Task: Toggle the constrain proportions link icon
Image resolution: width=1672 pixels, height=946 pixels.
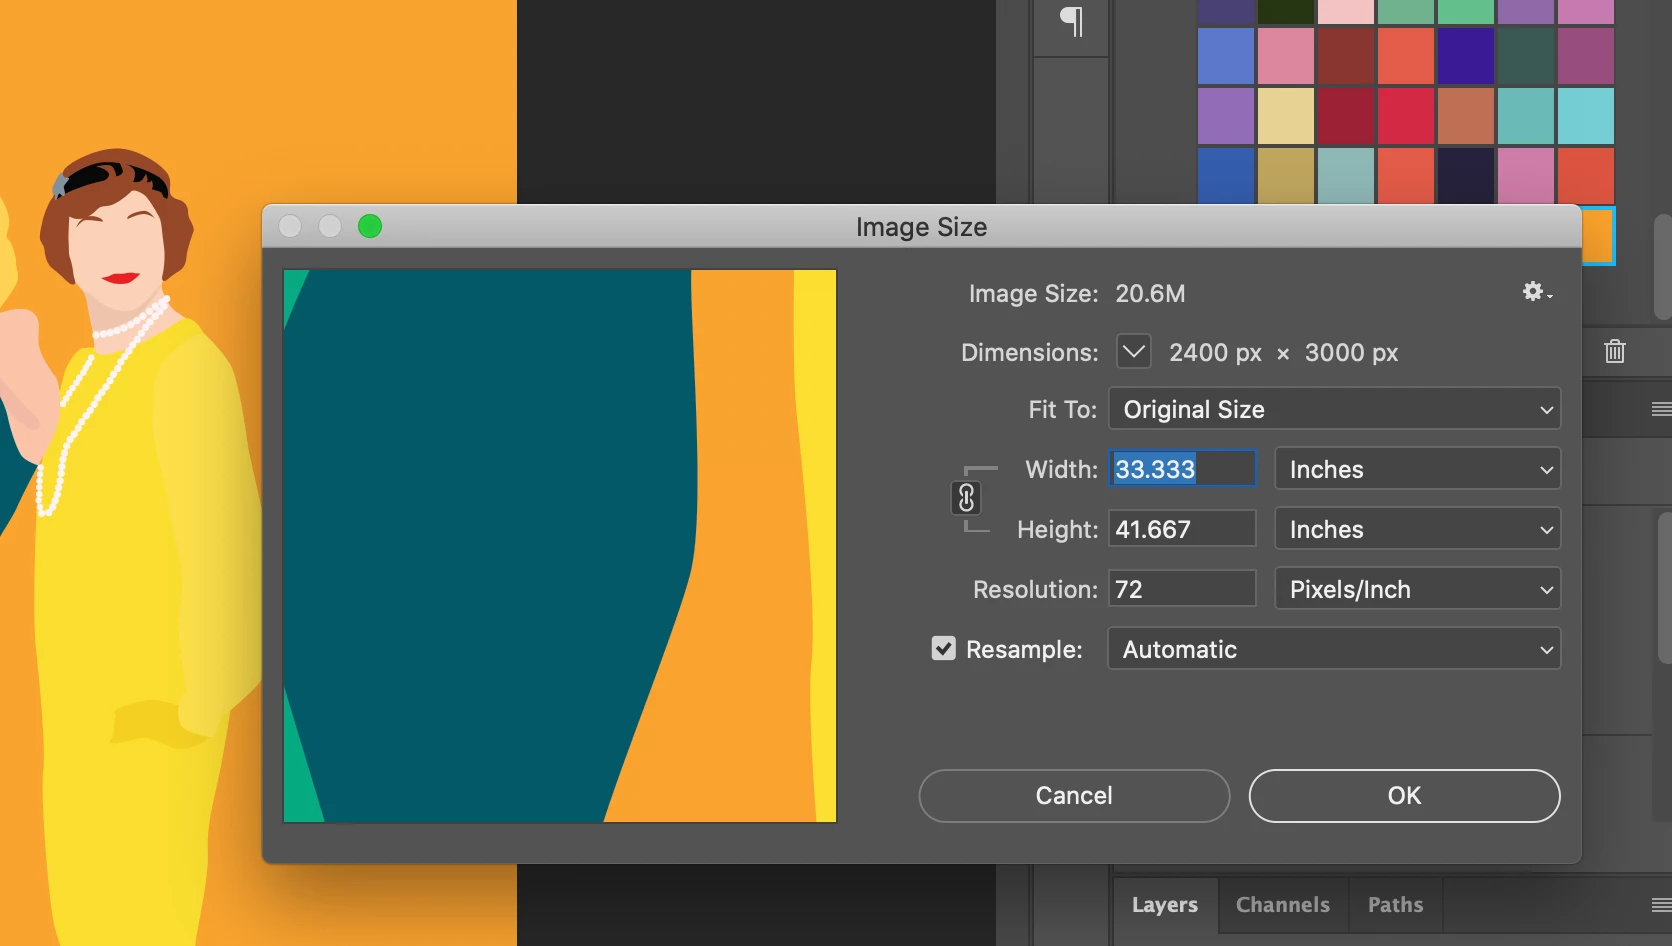Action: [966, 498]
